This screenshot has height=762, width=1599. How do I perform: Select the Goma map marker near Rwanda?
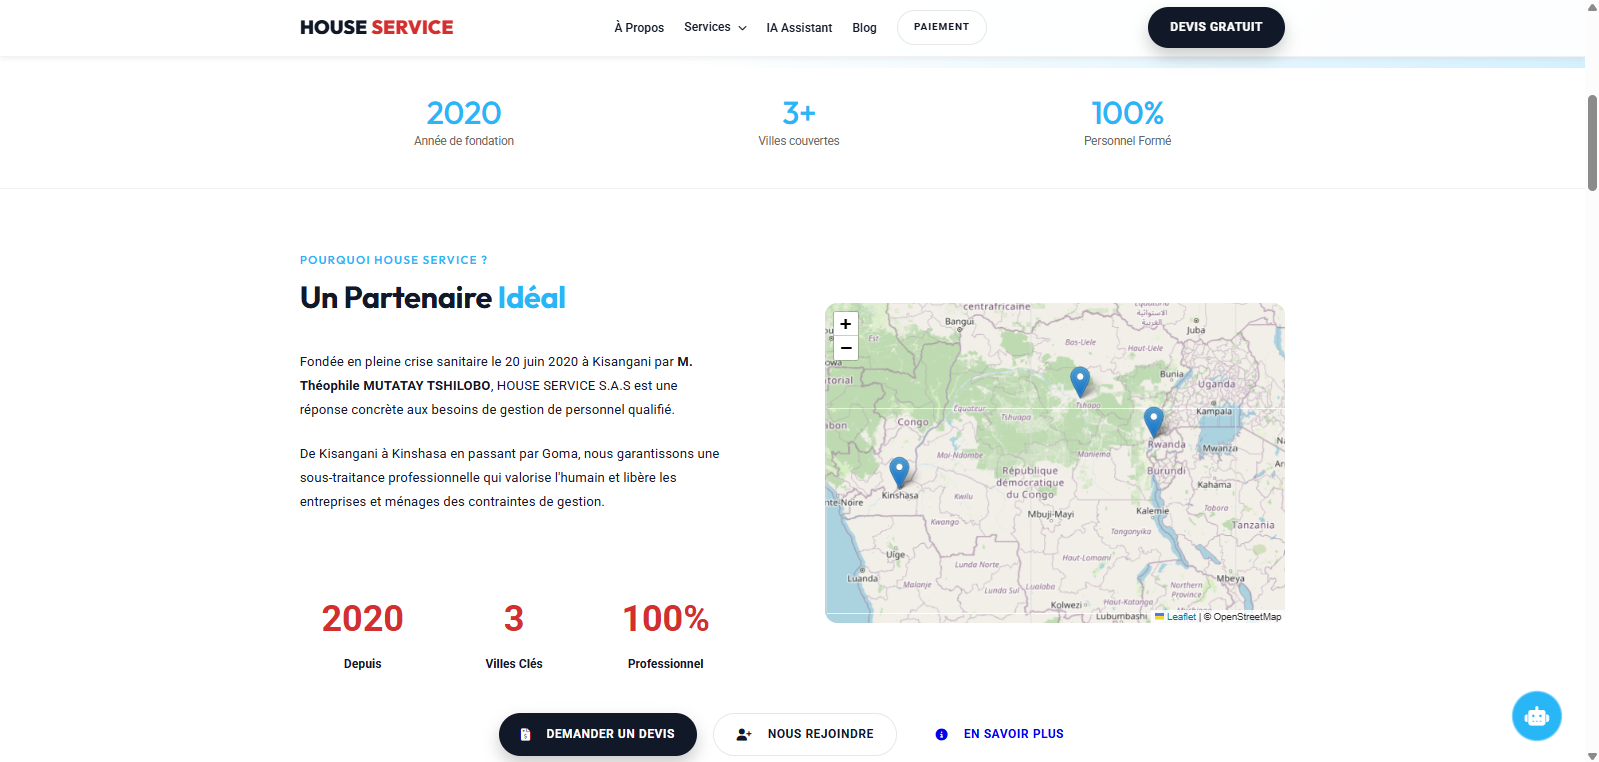[1154, 422]
